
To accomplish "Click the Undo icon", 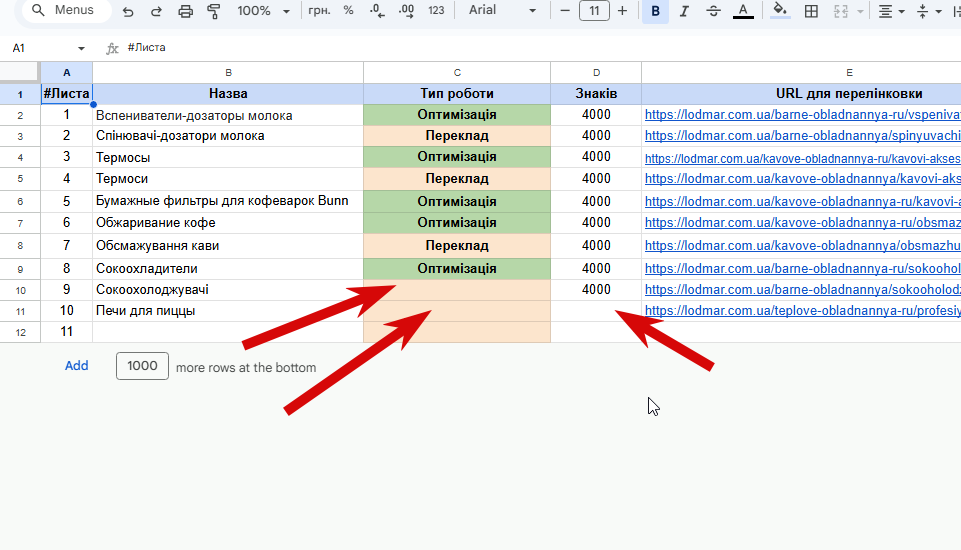I will 128,11.
